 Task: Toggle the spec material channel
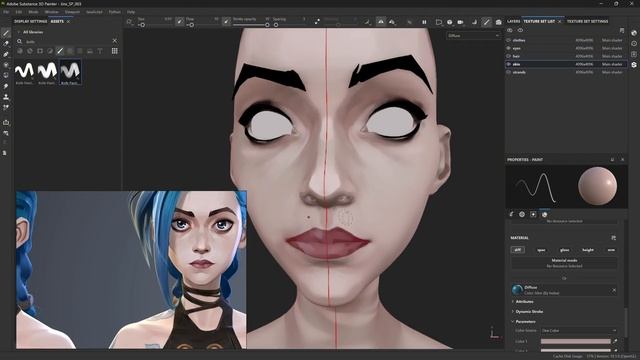click(541, 250)
